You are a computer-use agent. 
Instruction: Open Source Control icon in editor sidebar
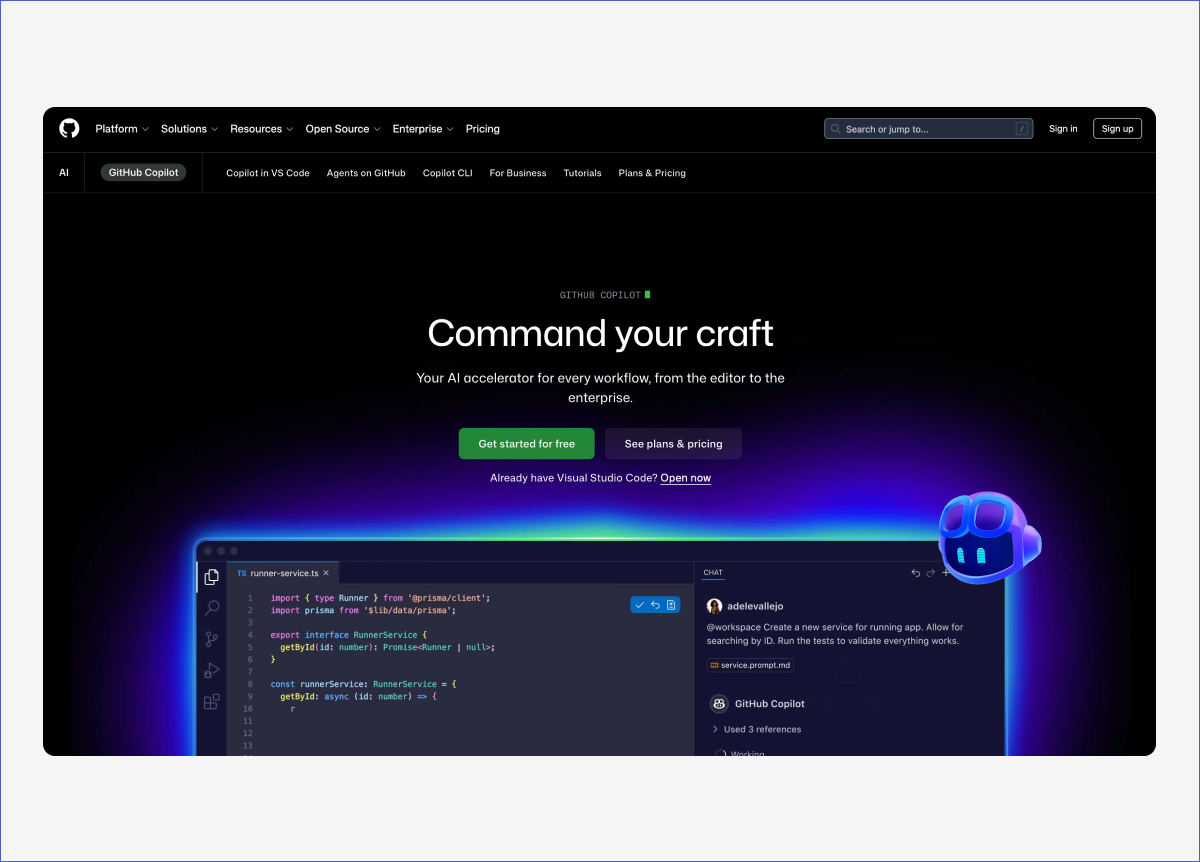(212, 639)
